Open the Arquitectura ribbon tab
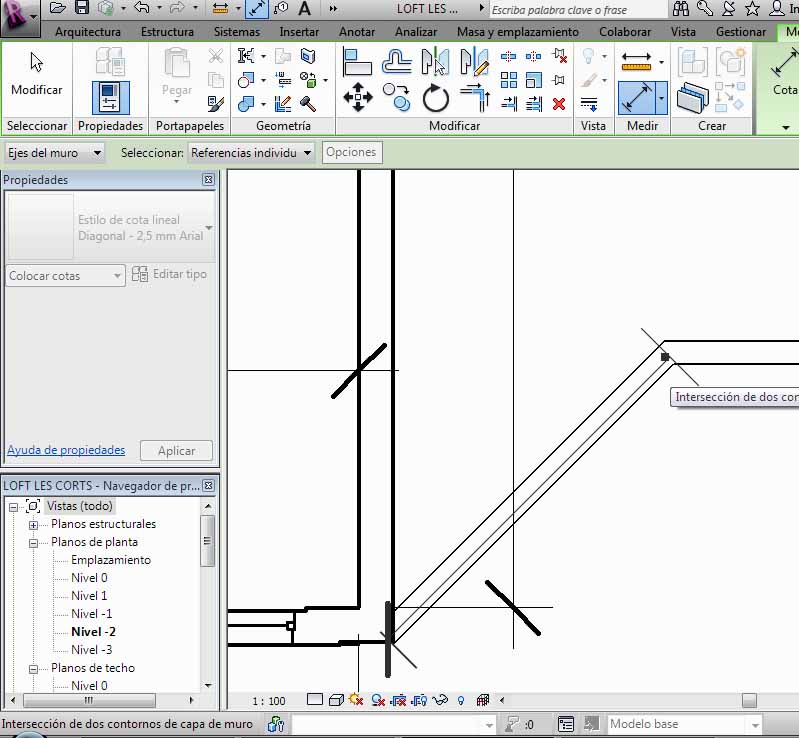 [88, 32]
